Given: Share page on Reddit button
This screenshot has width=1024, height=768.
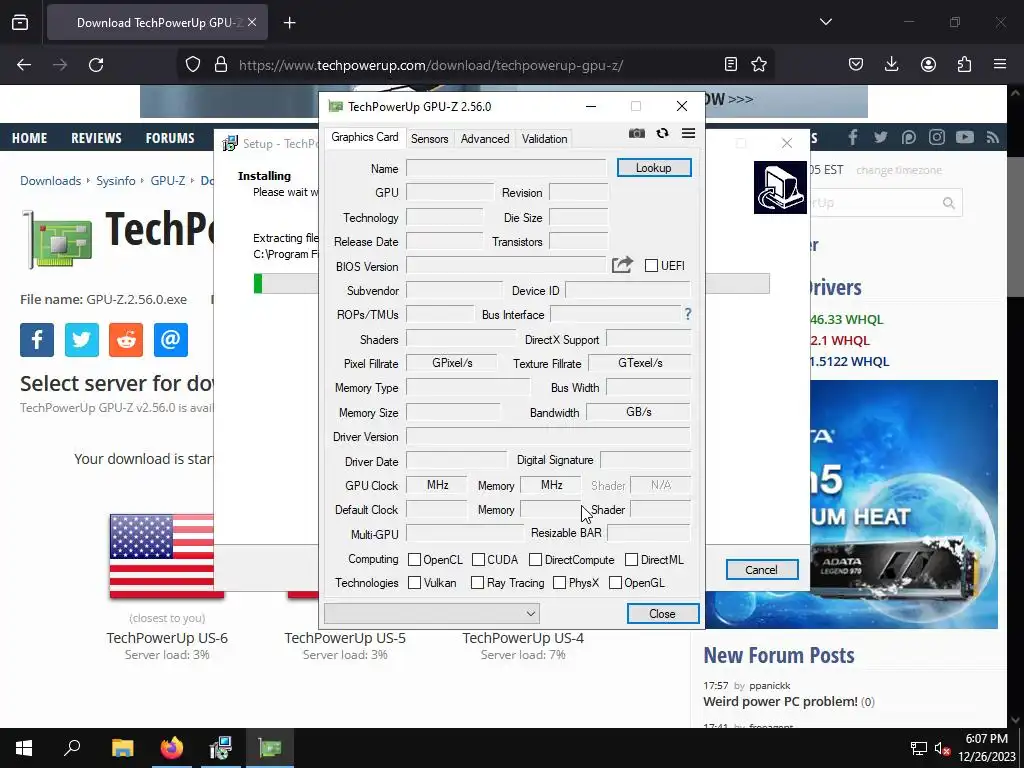Looking at the screenshot, I should click(126, 340).
